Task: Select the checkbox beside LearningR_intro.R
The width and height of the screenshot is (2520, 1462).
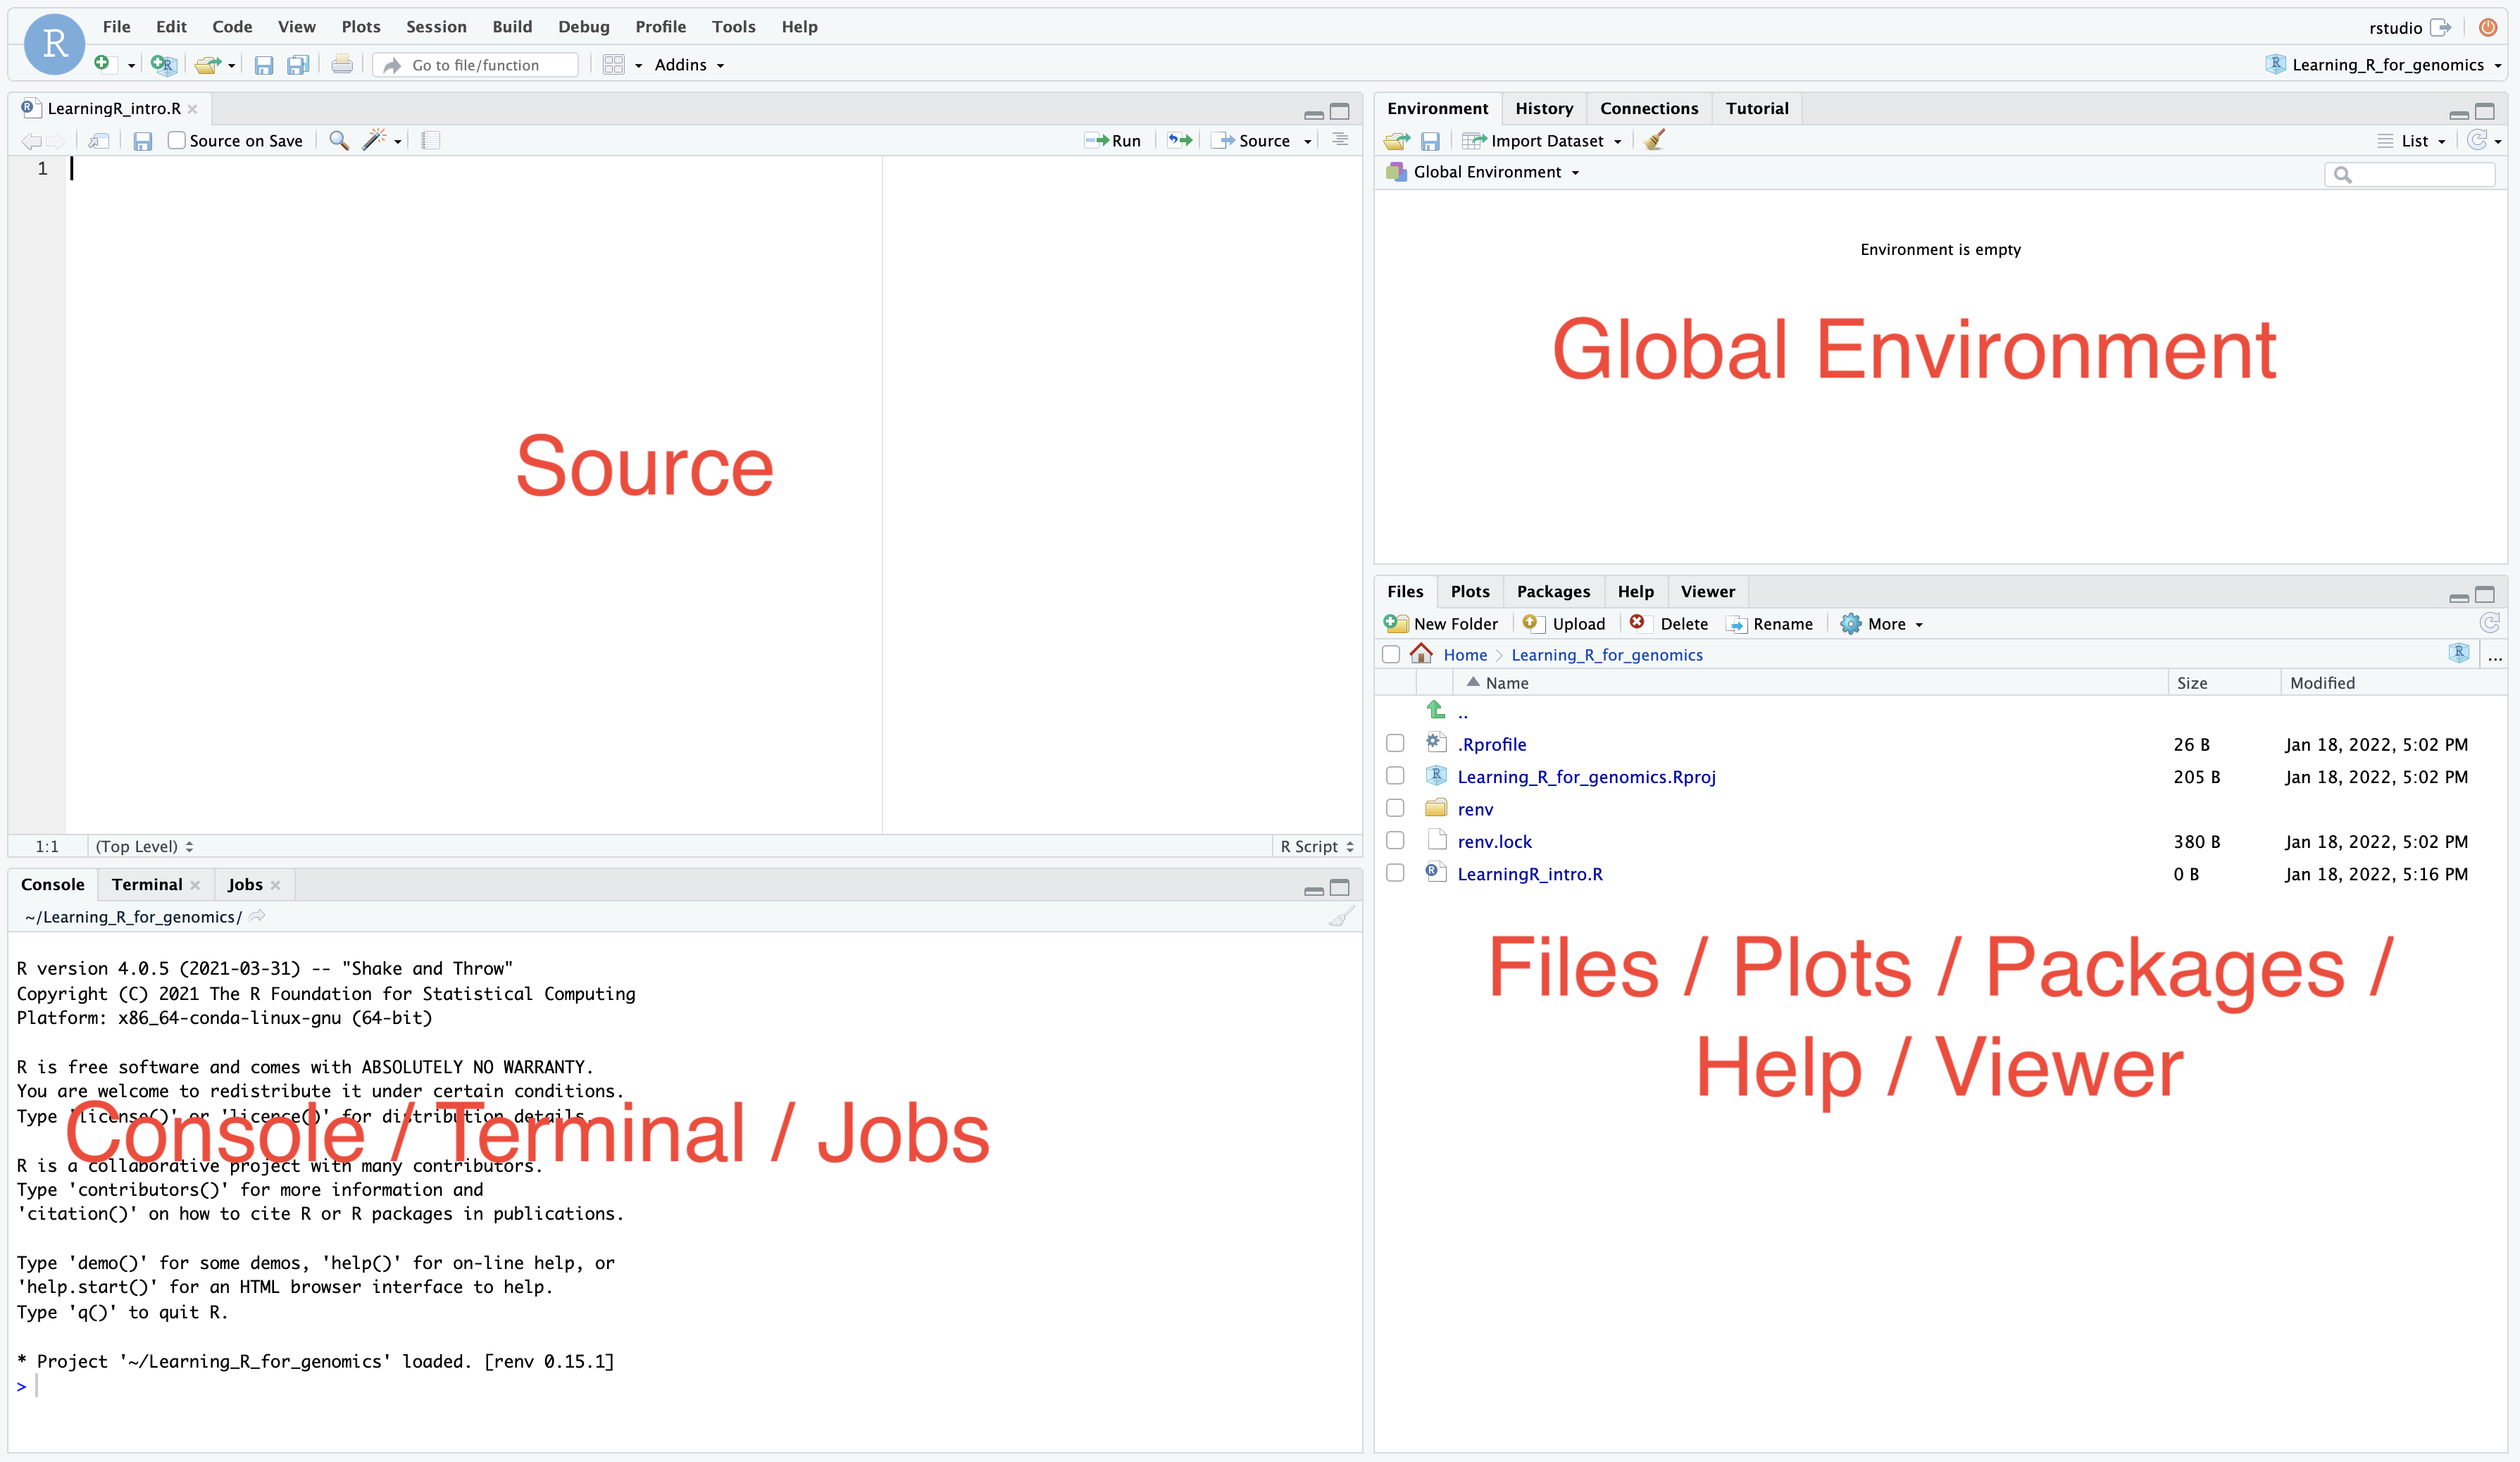Action: 1396,872
